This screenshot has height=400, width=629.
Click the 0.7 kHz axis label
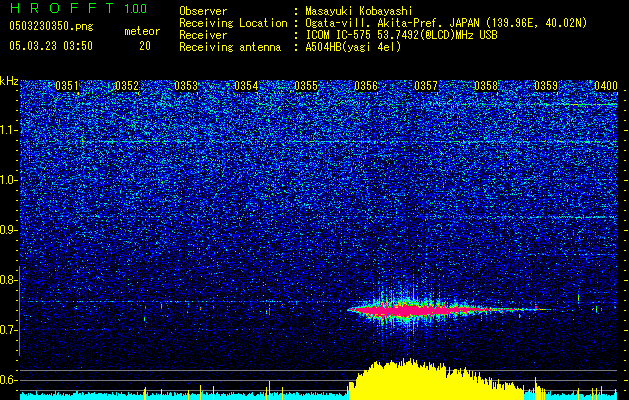tap(9, 330)
